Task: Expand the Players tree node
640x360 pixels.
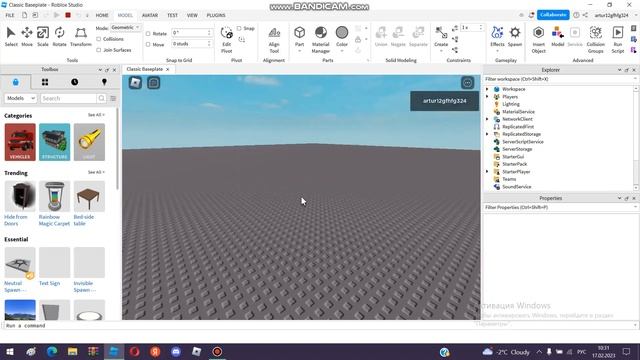Action: [487, 96]
